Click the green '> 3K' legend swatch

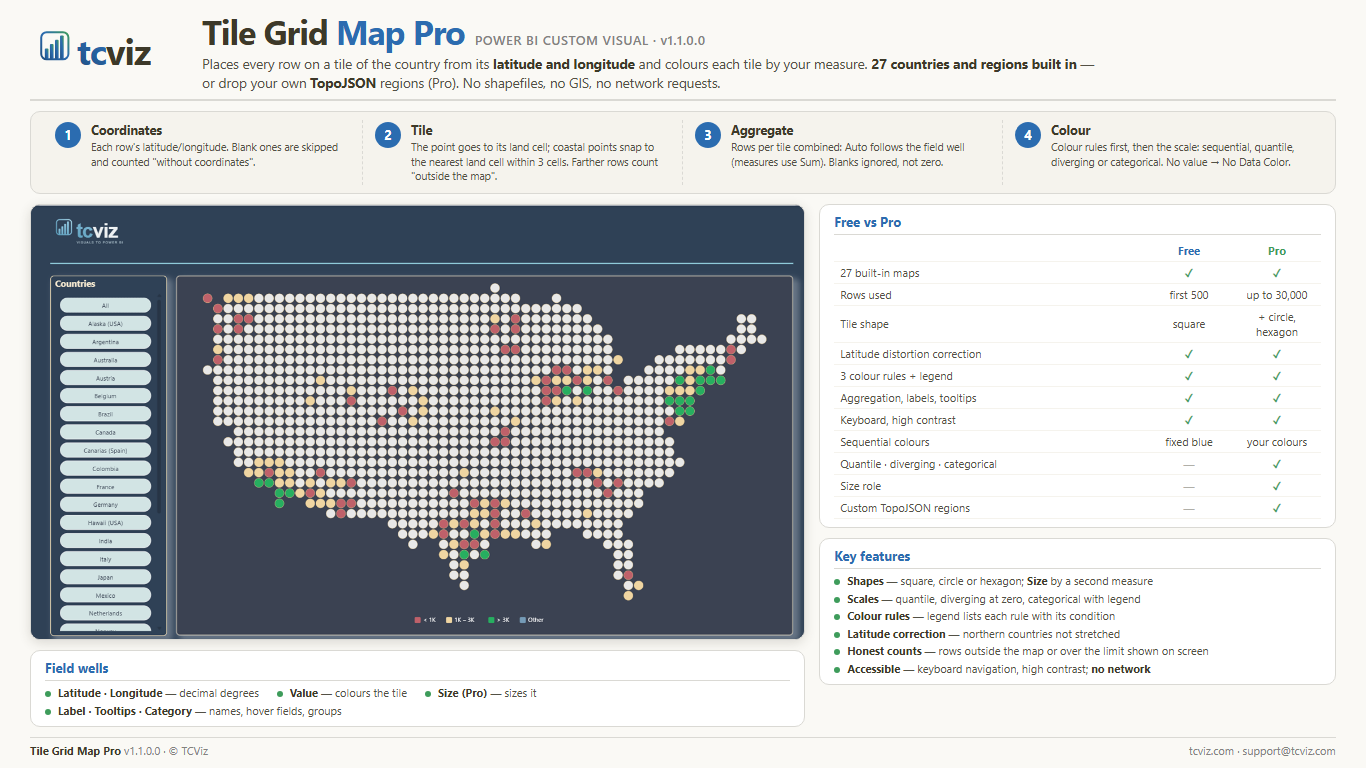491,620
